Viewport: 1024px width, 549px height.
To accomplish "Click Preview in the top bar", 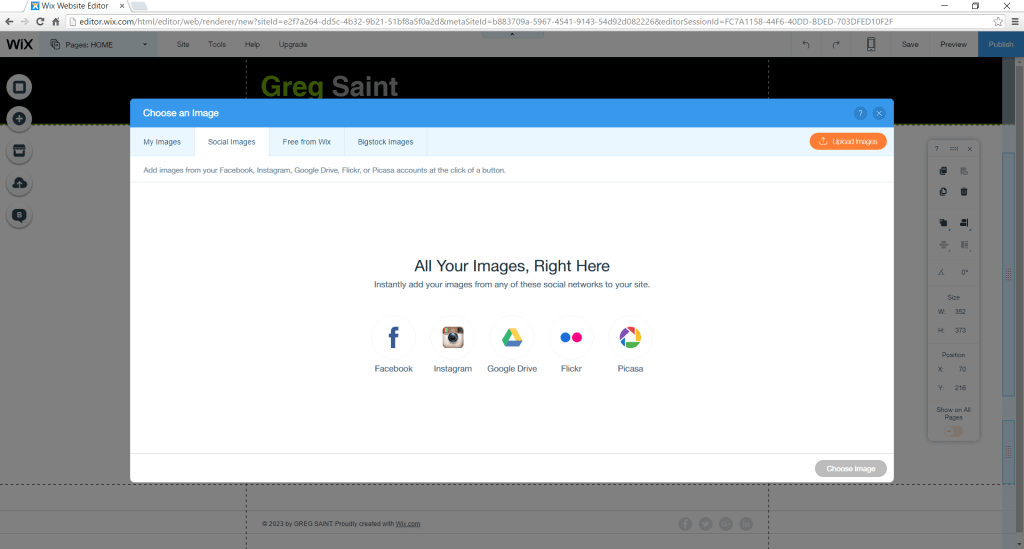I will pos(953,44).
